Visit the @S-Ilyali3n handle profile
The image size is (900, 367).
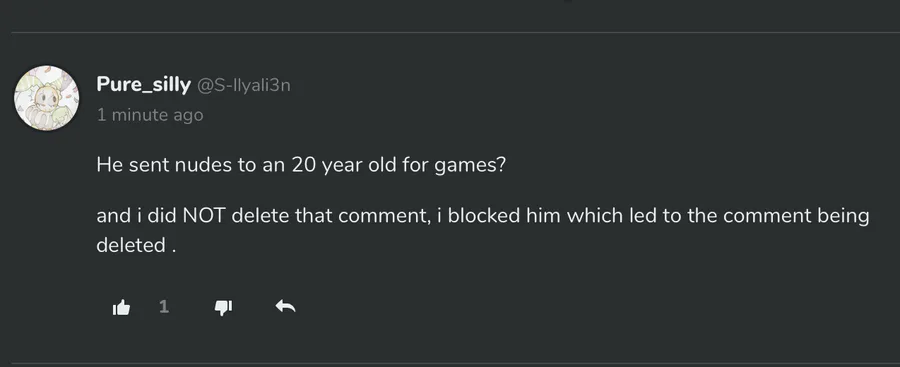point(244,85)
